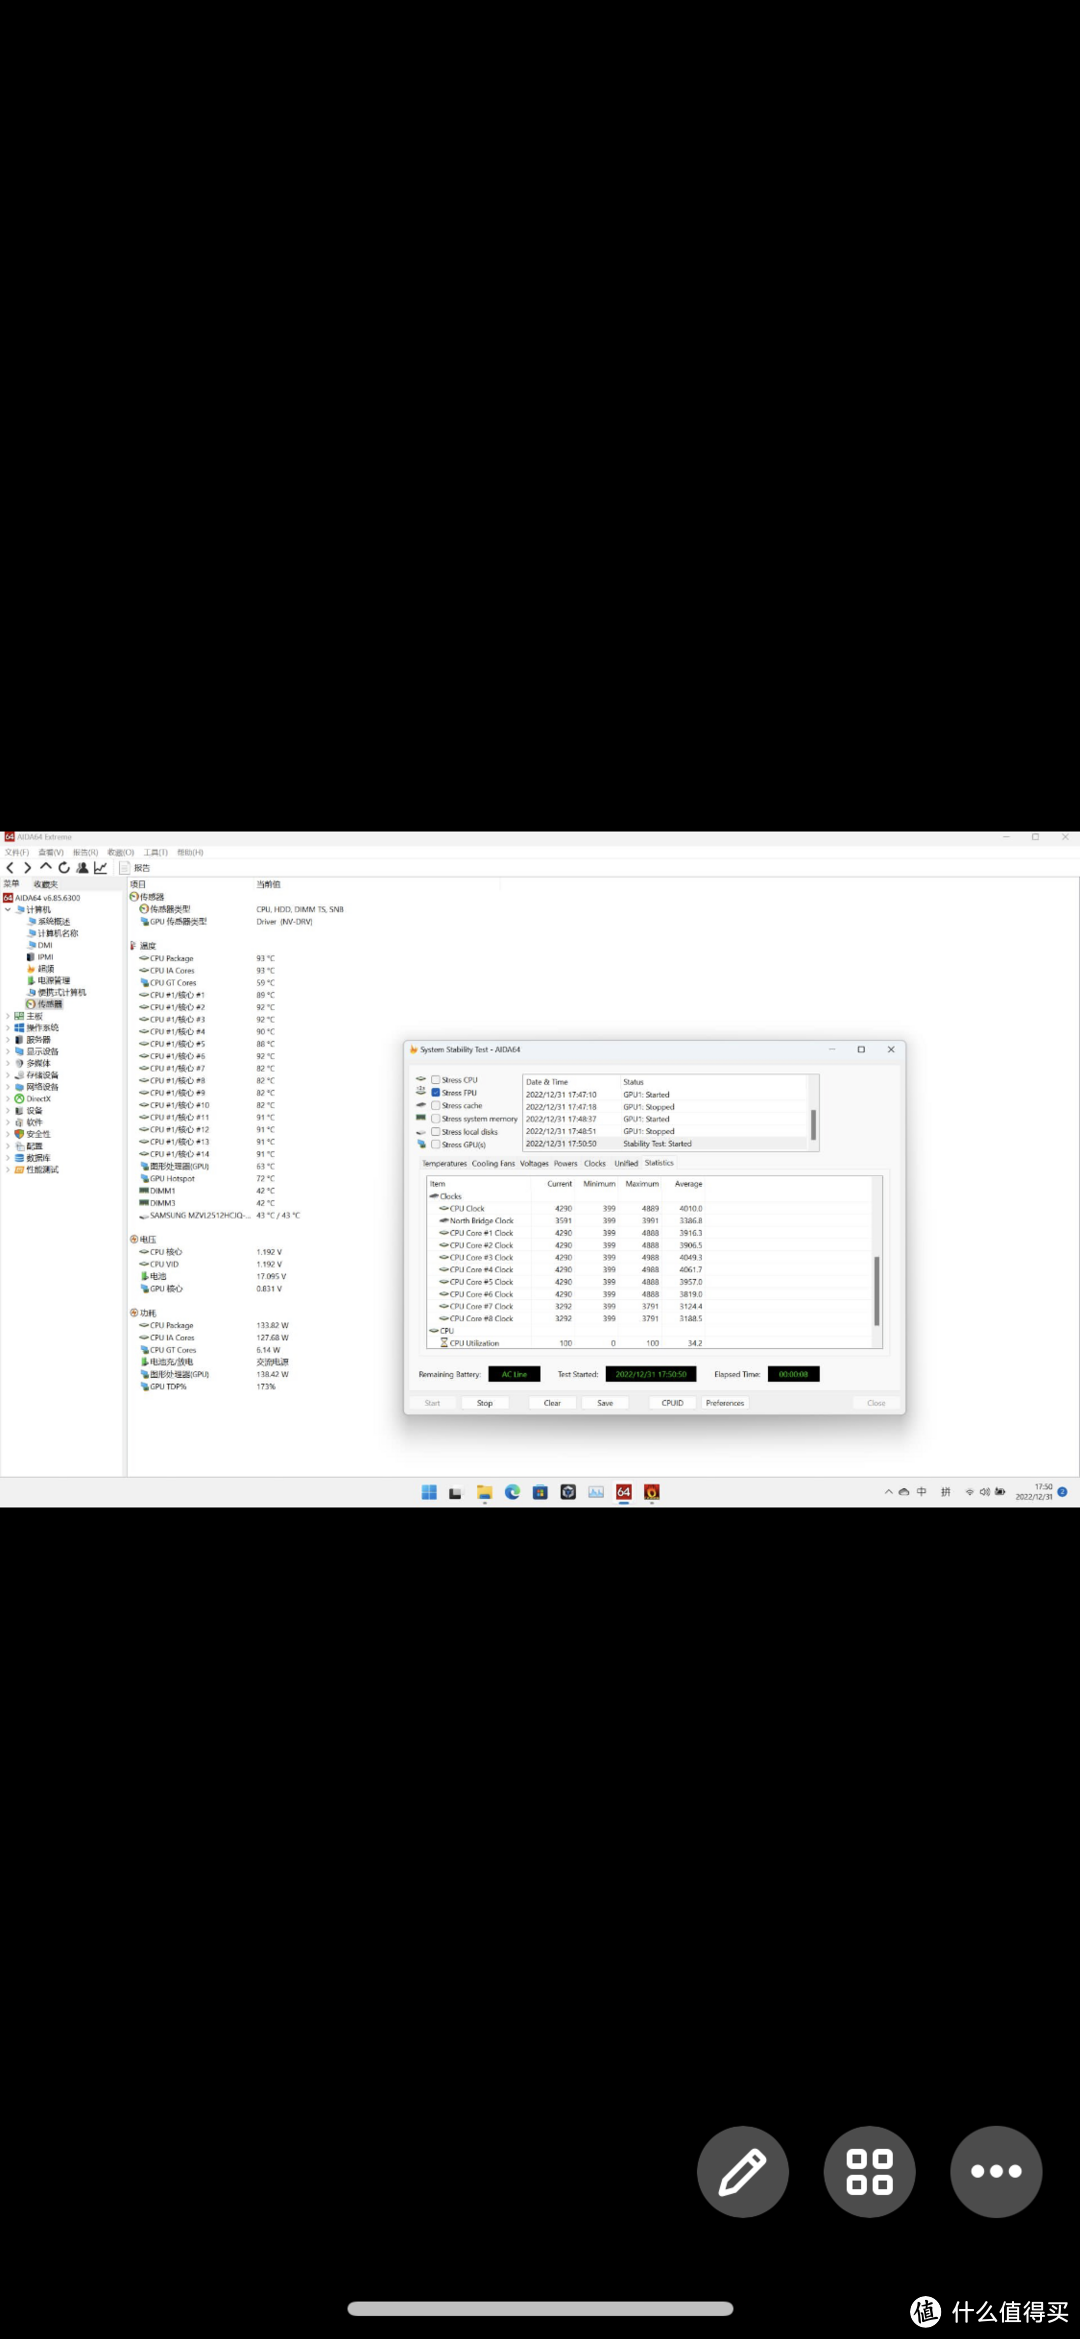Collapse the 计算机 tree node

pyautogui.click(x=8, y=910)
